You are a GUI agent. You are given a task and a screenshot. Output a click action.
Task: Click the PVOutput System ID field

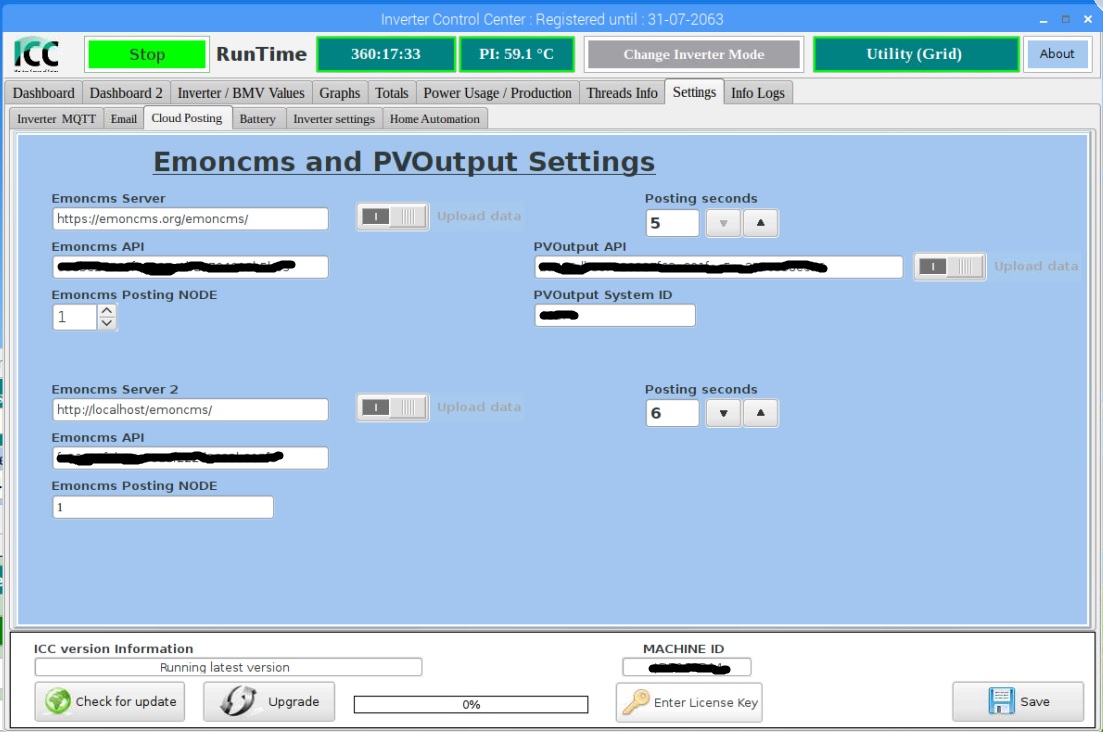615,315
